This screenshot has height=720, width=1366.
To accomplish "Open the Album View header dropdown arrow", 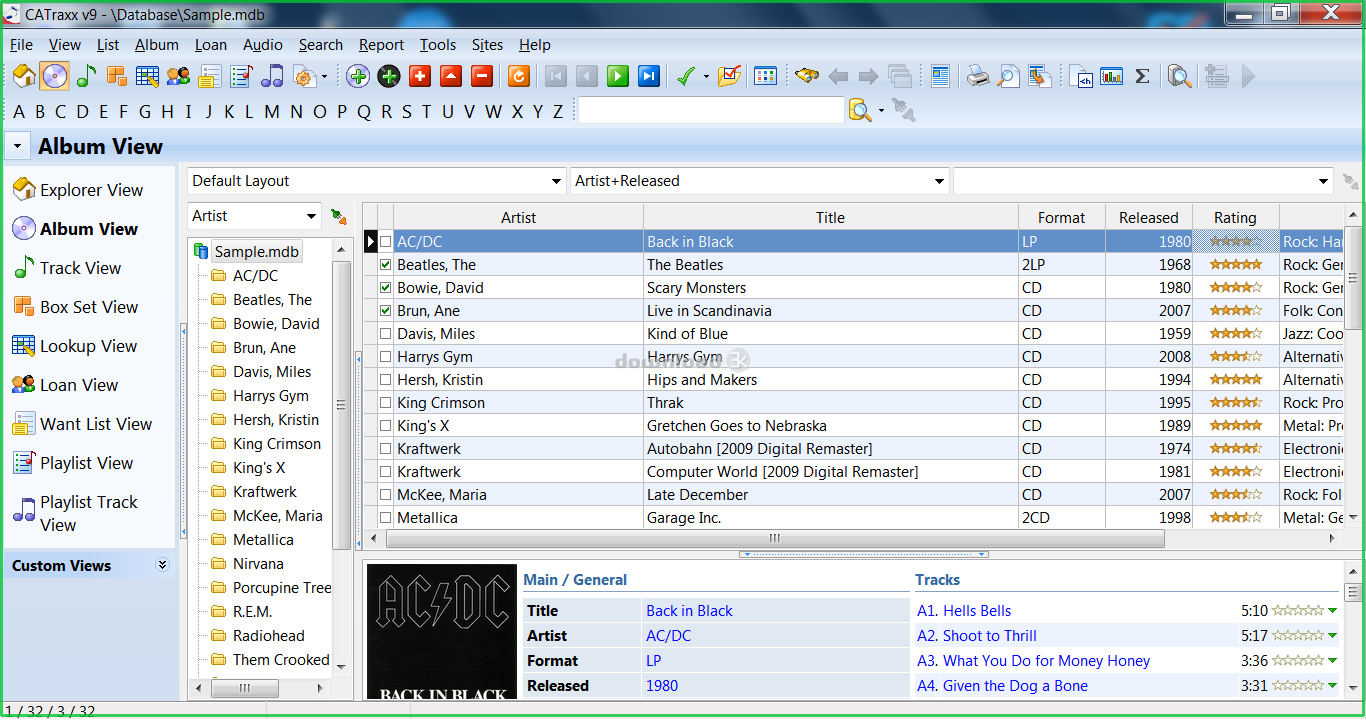I will point(17,146).
